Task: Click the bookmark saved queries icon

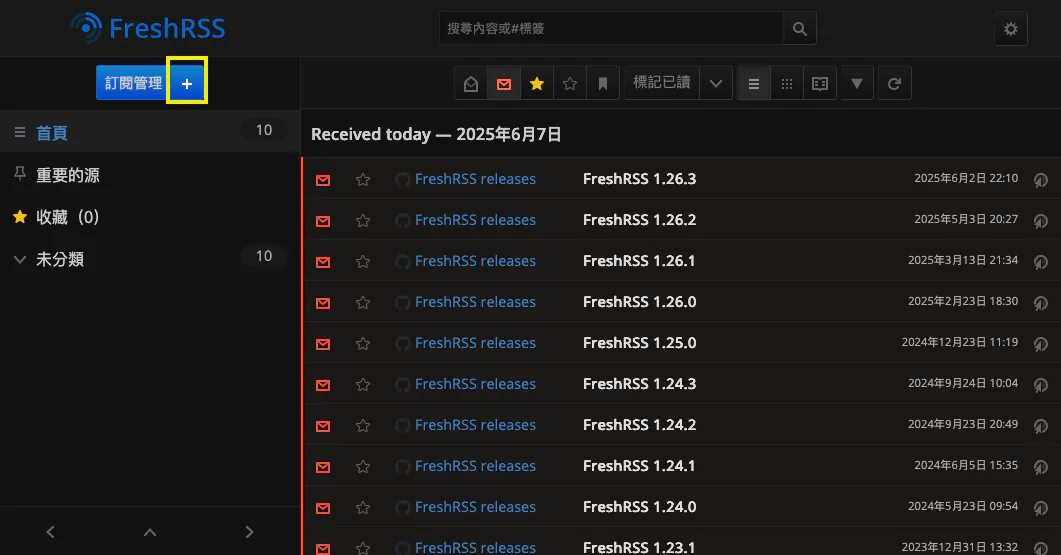Action: pos(602,83)
